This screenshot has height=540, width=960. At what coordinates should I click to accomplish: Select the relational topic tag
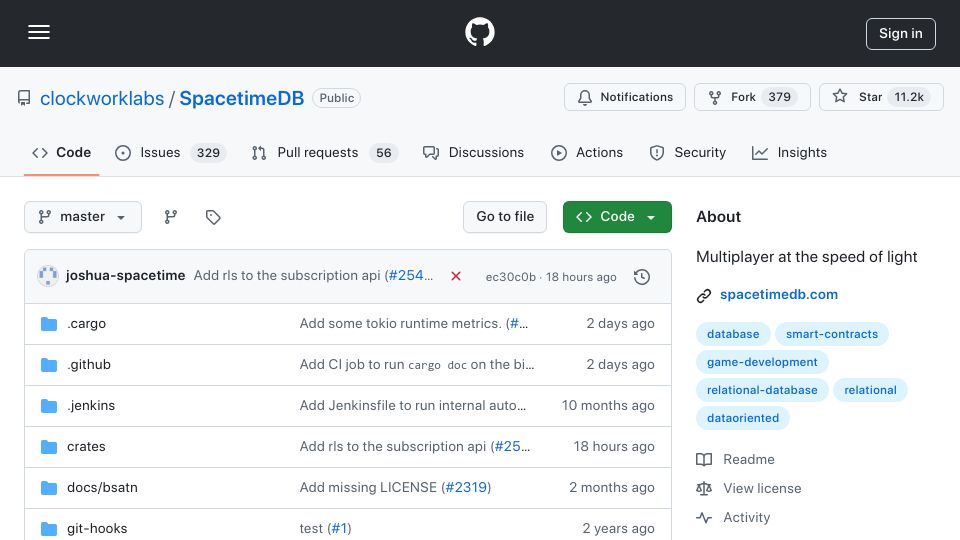(x=870, y=391)
